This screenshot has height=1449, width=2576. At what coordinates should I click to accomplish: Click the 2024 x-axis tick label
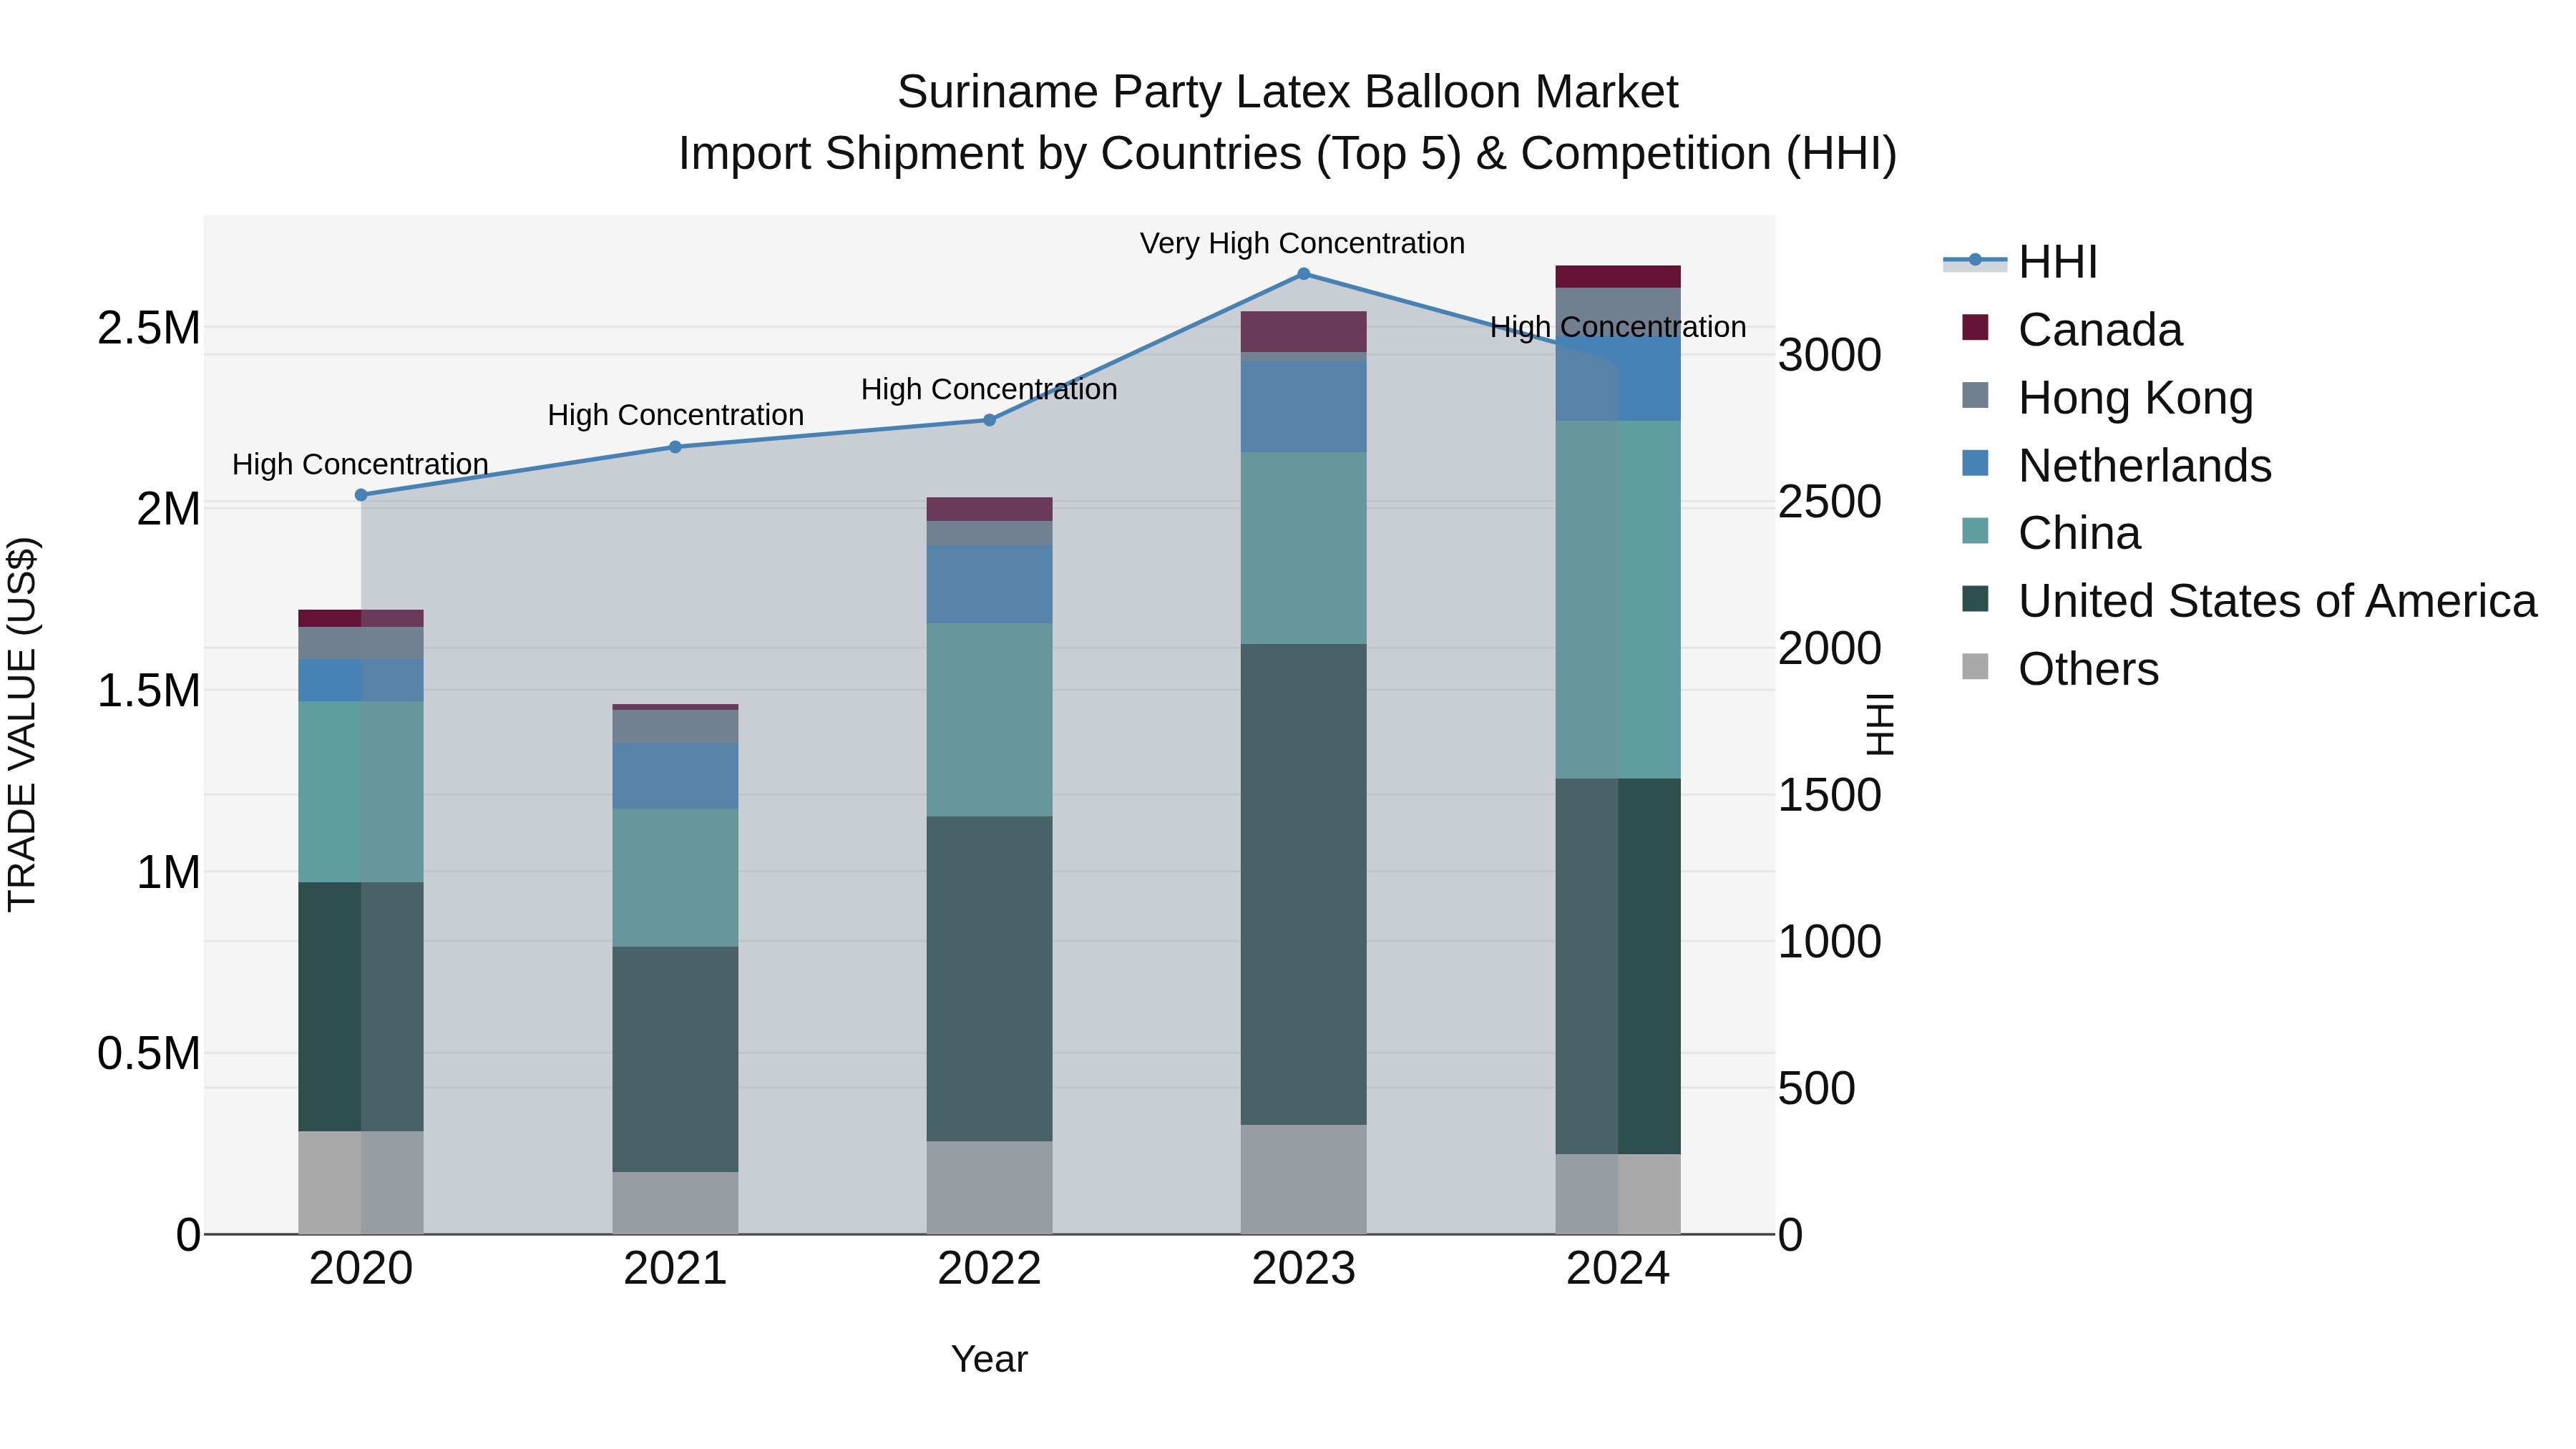(1618, 1269)
